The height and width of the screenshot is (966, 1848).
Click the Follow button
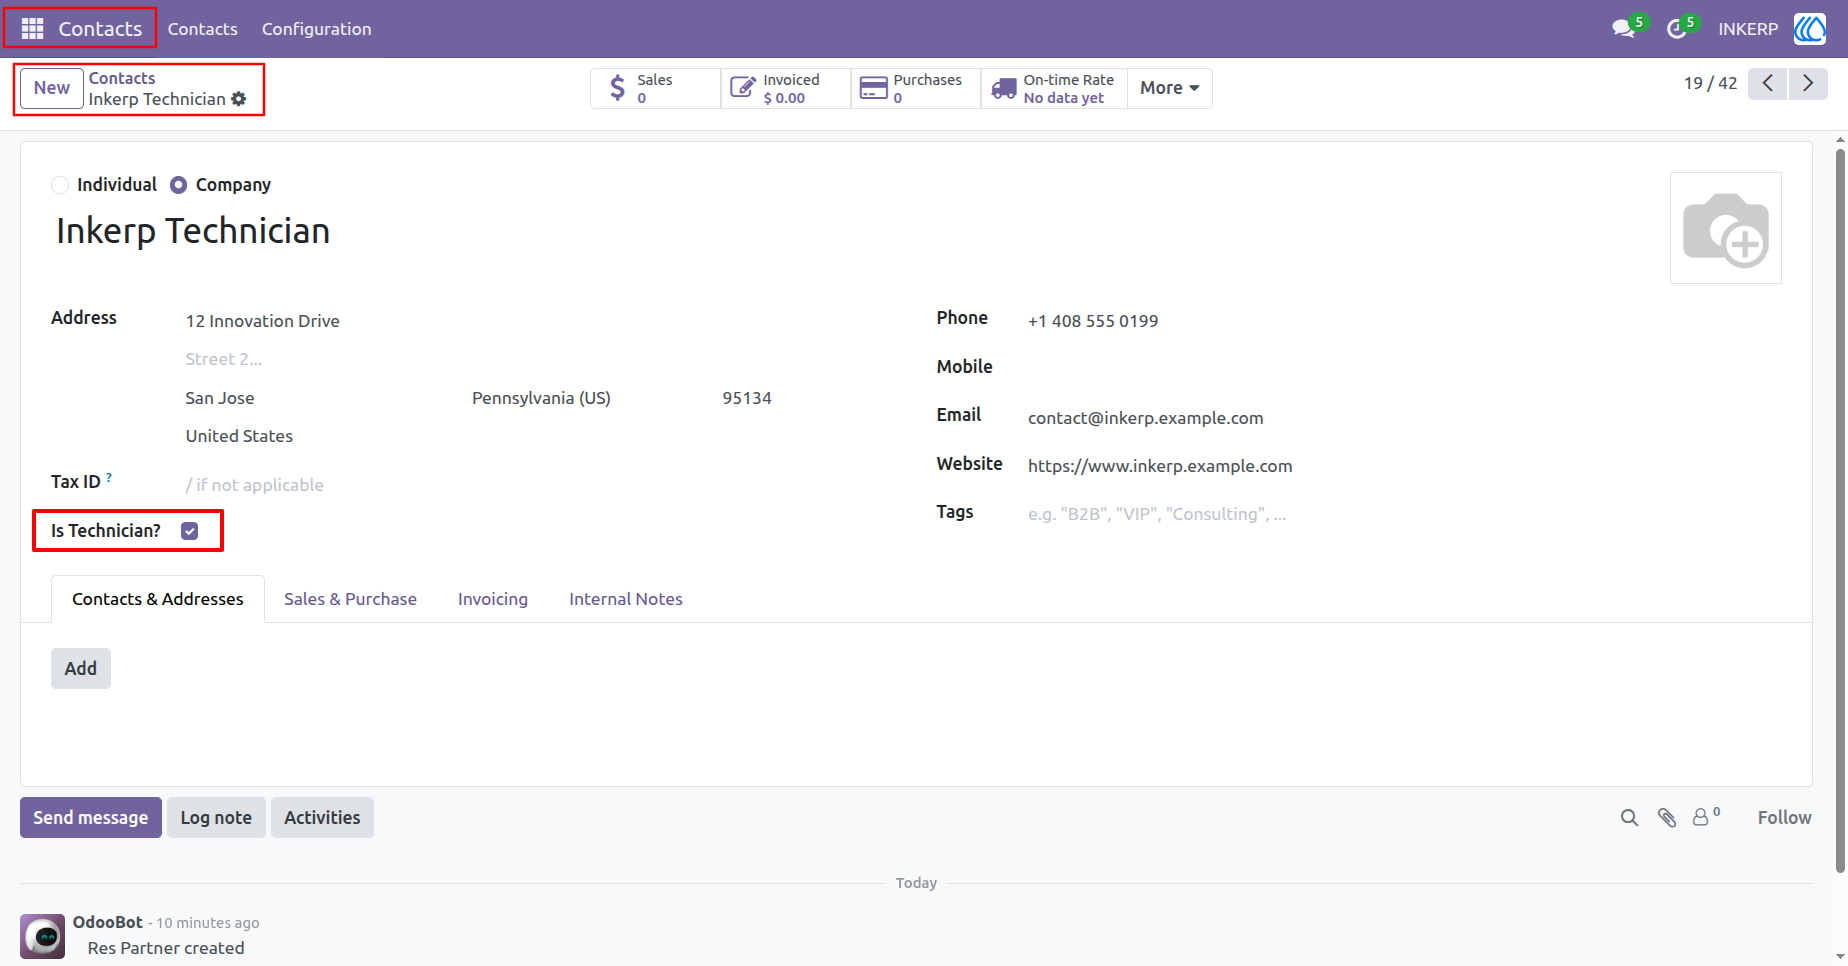(1785, 818)
